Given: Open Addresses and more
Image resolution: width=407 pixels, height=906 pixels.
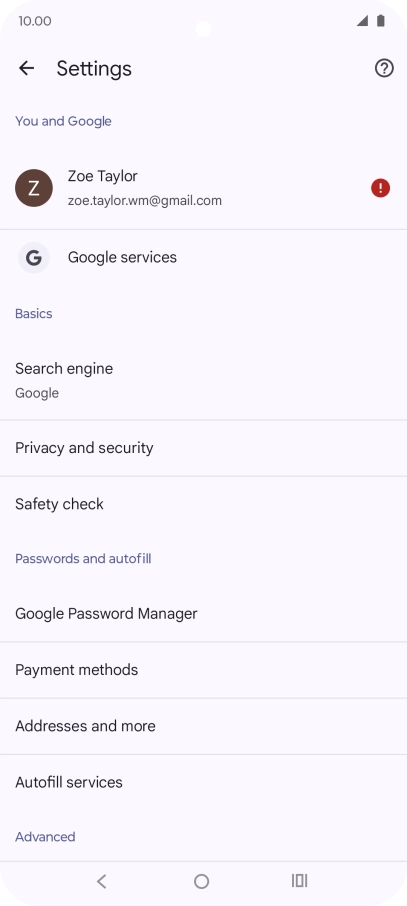Looking at the screenshot, I should [204, 726].
